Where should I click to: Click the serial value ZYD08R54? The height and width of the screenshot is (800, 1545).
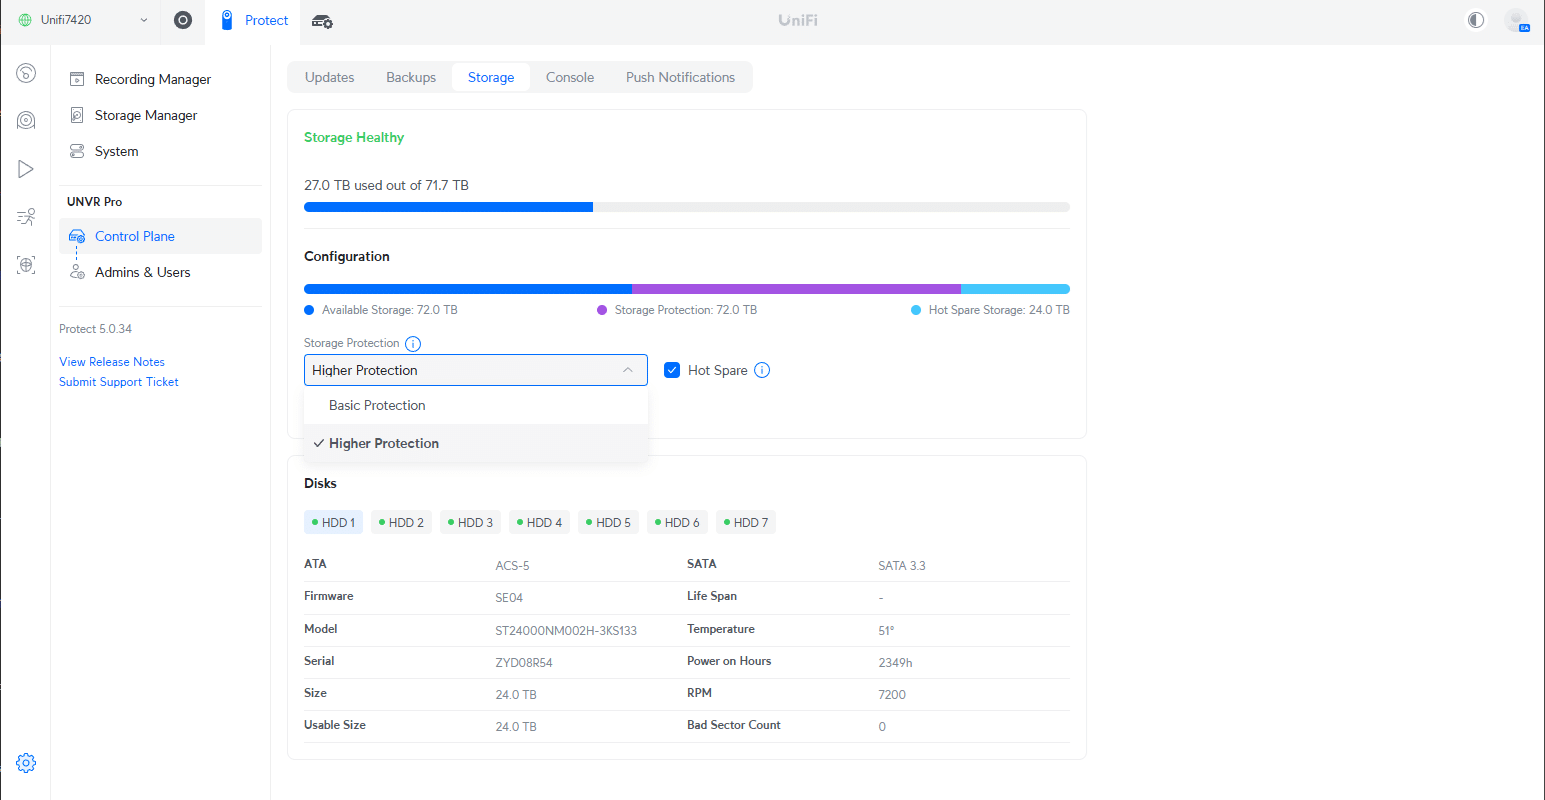click(524, 662)
